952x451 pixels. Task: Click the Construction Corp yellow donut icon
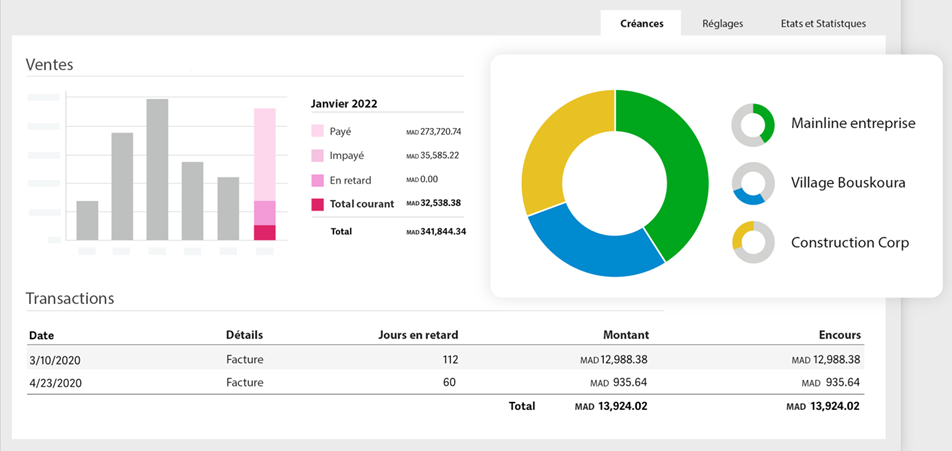pyautogui.click(x=753, y=242)
